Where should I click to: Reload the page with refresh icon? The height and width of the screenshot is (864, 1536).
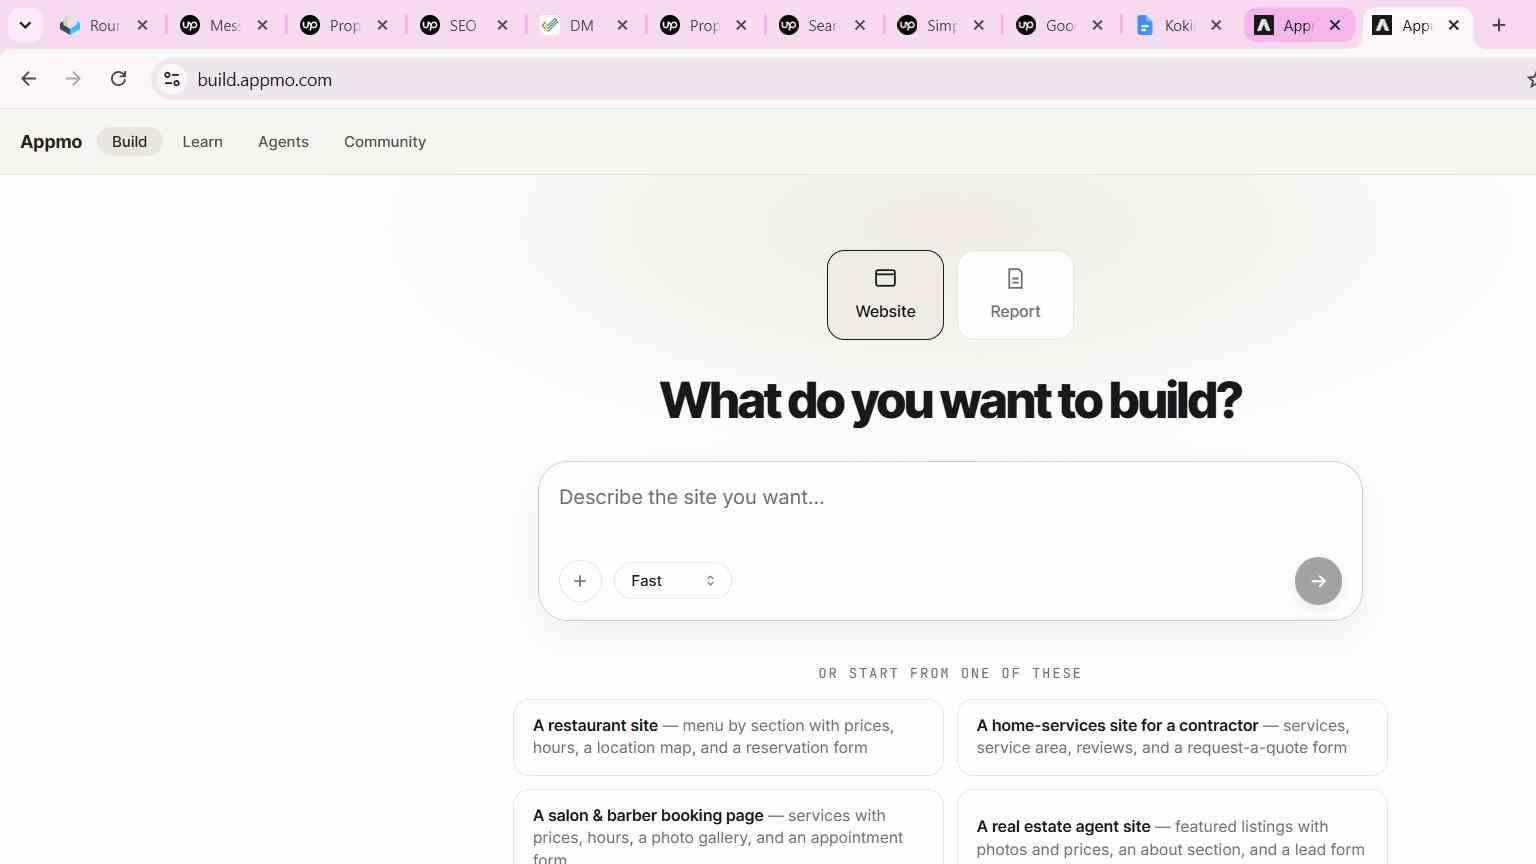pyautogui.click(x=118, y=79)
